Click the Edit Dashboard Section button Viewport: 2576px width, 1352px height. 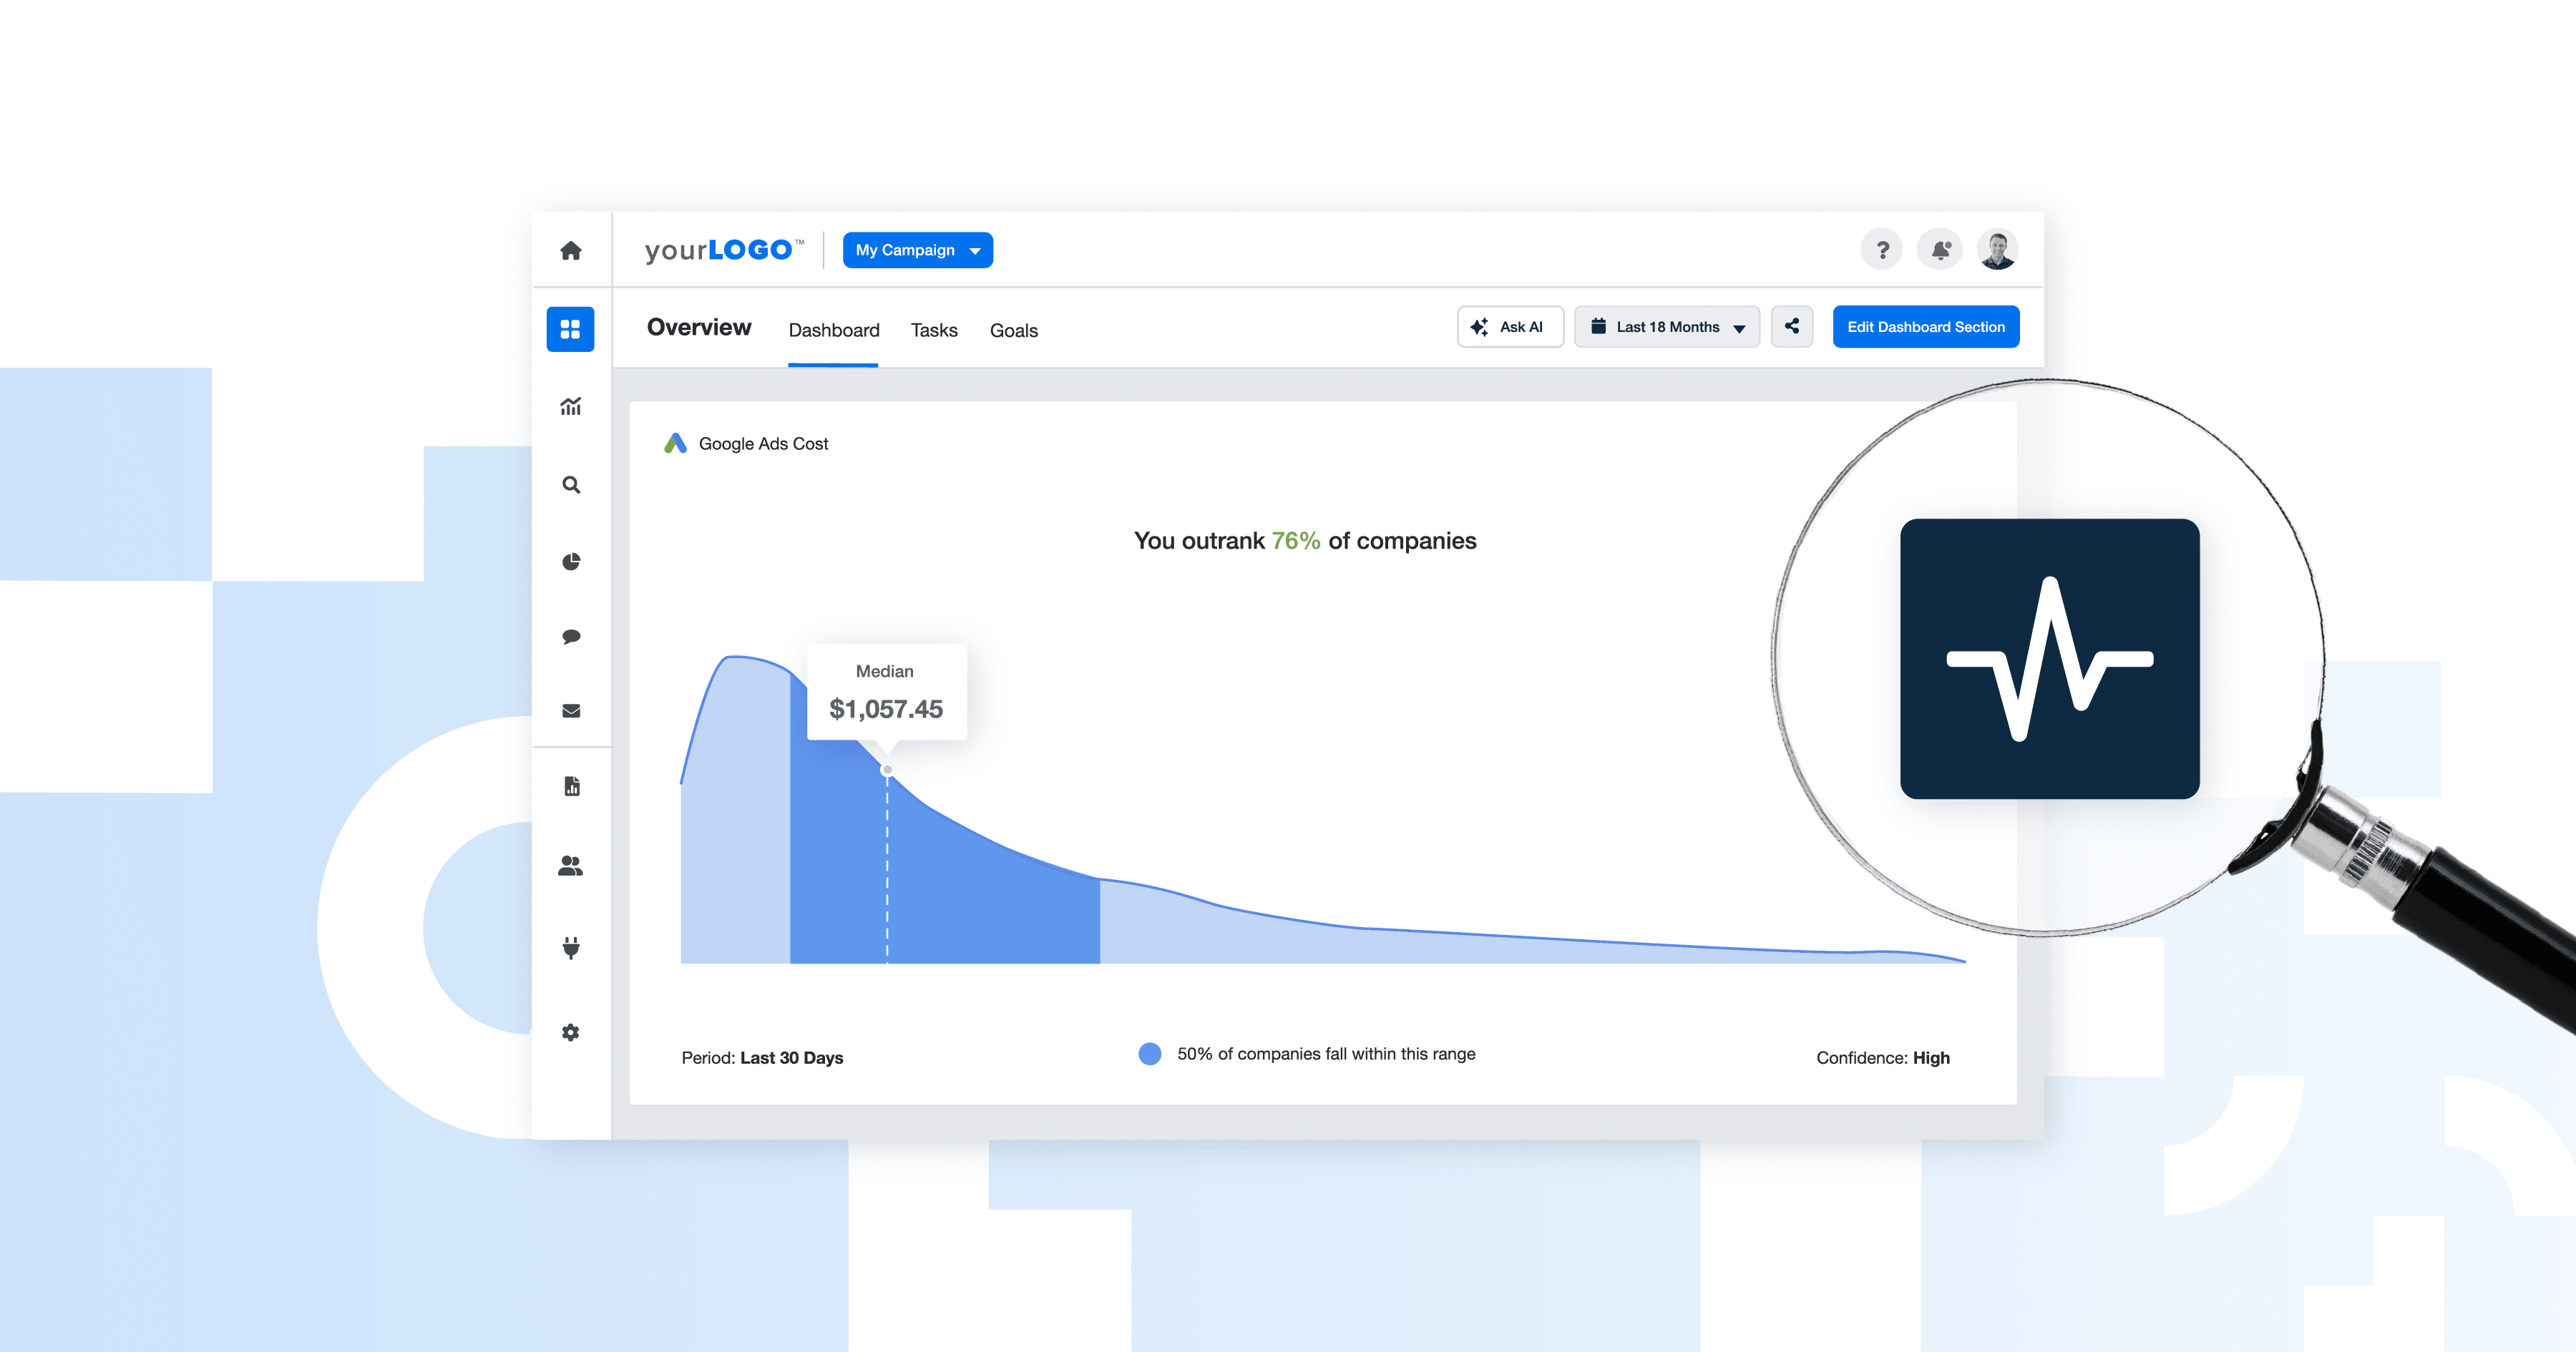[1925, 326]
